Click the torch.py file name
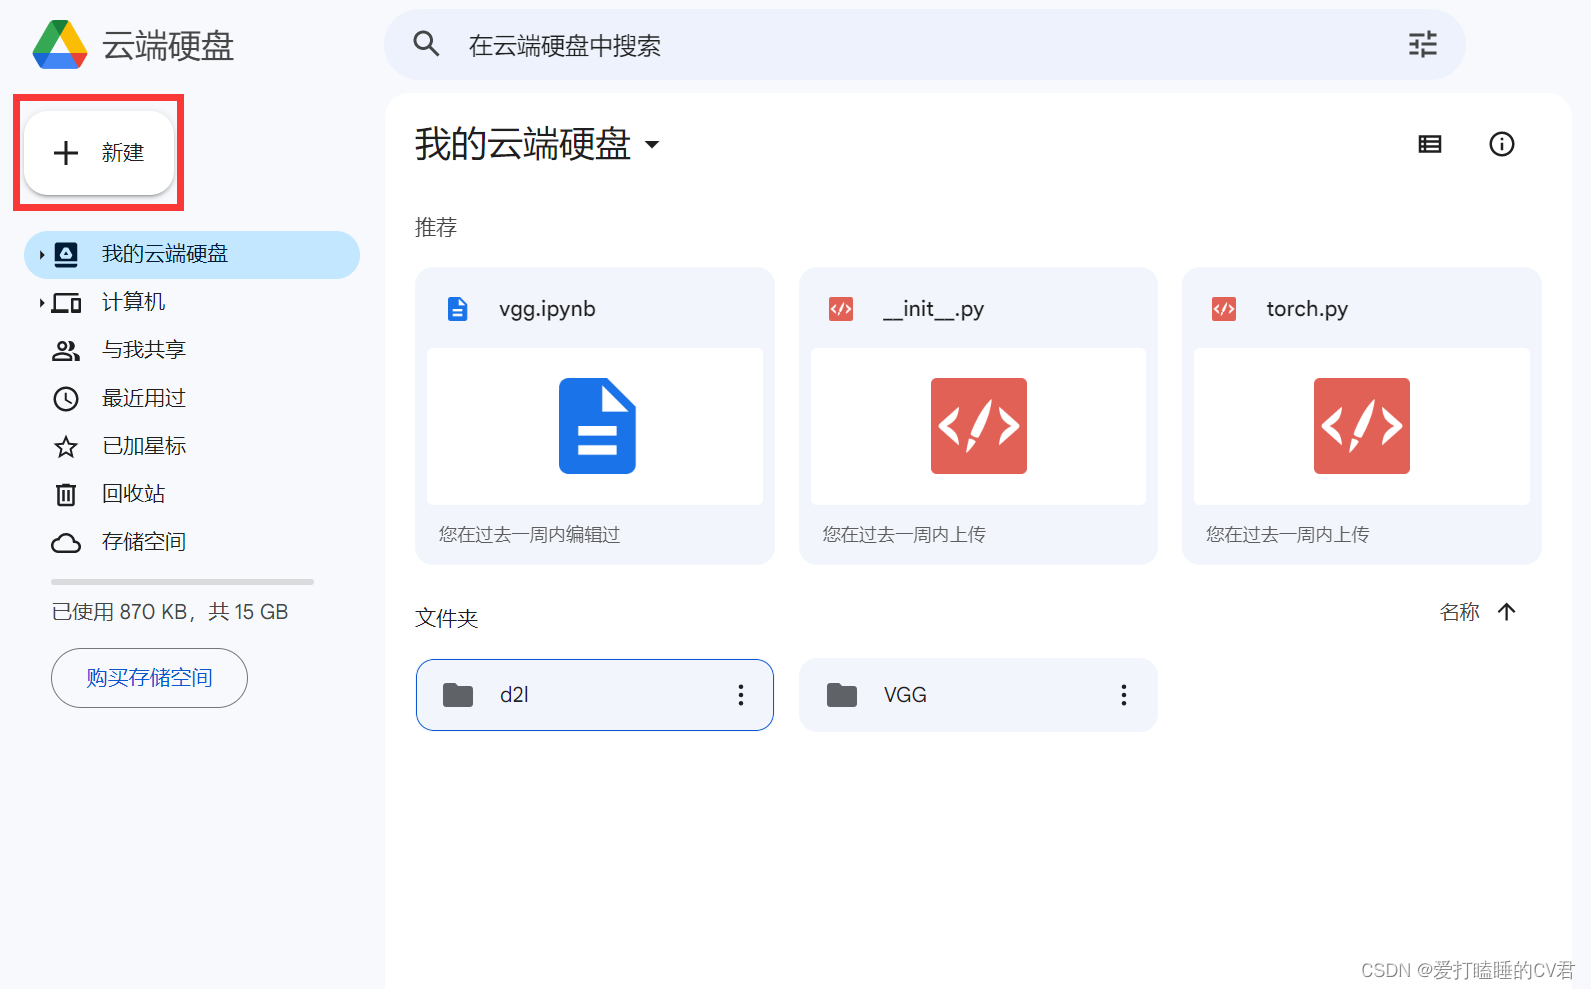 click(1307, 309)
